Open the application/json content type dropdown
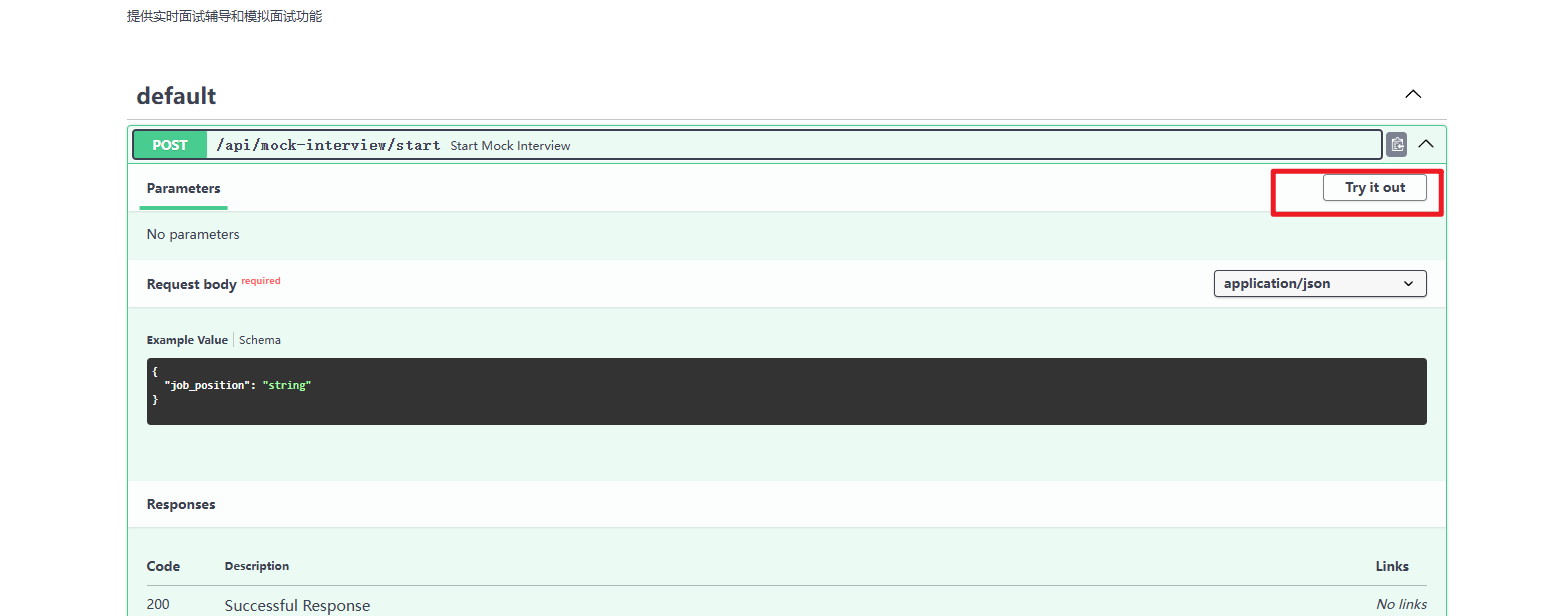The height and width of the screenshot is (616, 1553). [1319, 284]
